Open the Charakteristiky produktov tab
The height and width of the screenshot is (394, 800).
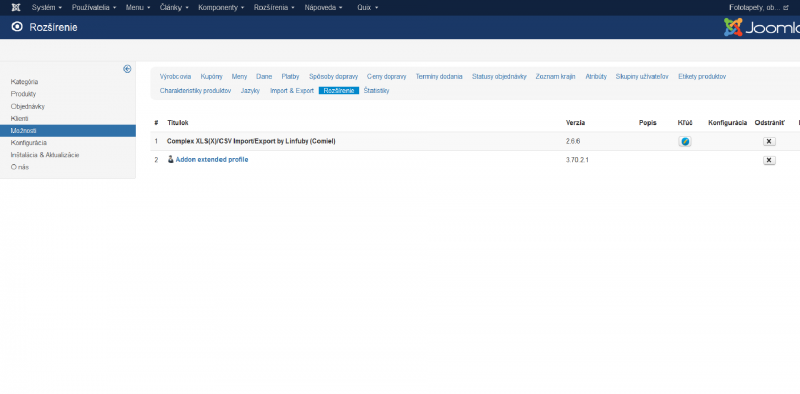[x=195, y=90]
